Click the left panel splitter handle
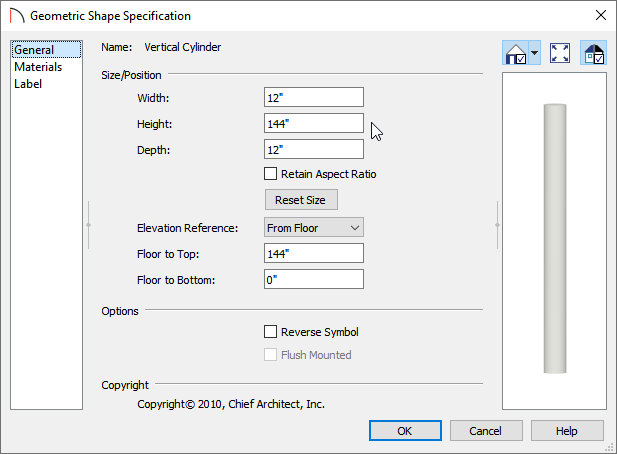Viewport: 617px width, 454px height. 89,225
